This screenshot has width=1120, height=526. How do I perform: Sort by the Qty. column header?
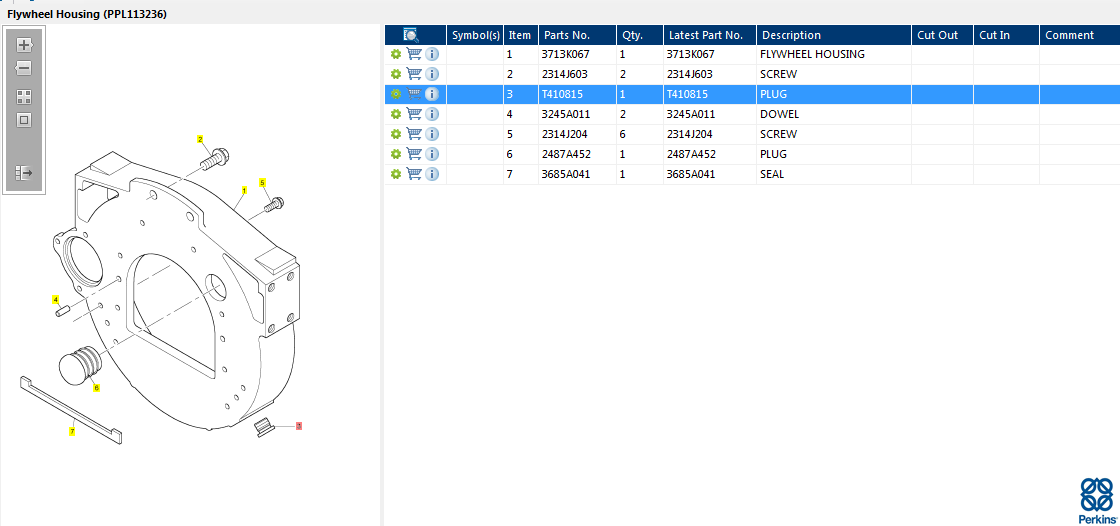click(640, 35)
